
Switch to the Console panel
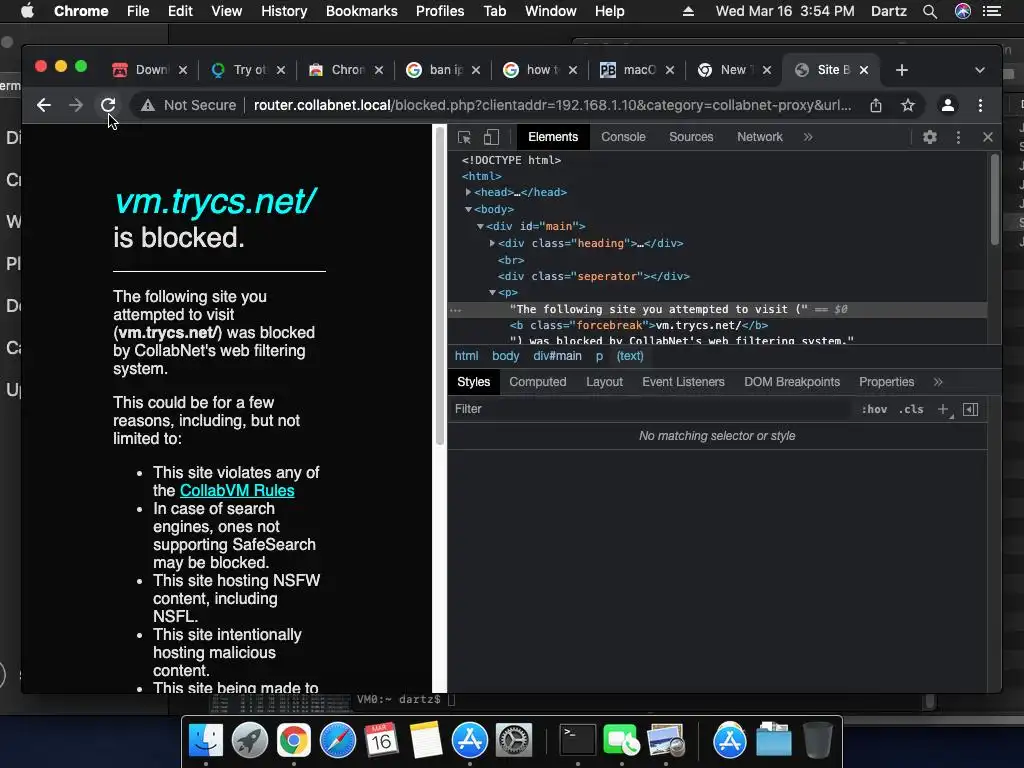point(623,137)
